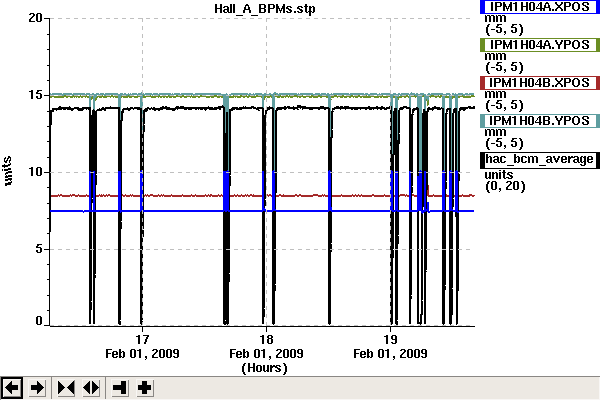
Task: Select the IPM1H04B.YPOS legend entry
Action: click(x=540, y=121)
